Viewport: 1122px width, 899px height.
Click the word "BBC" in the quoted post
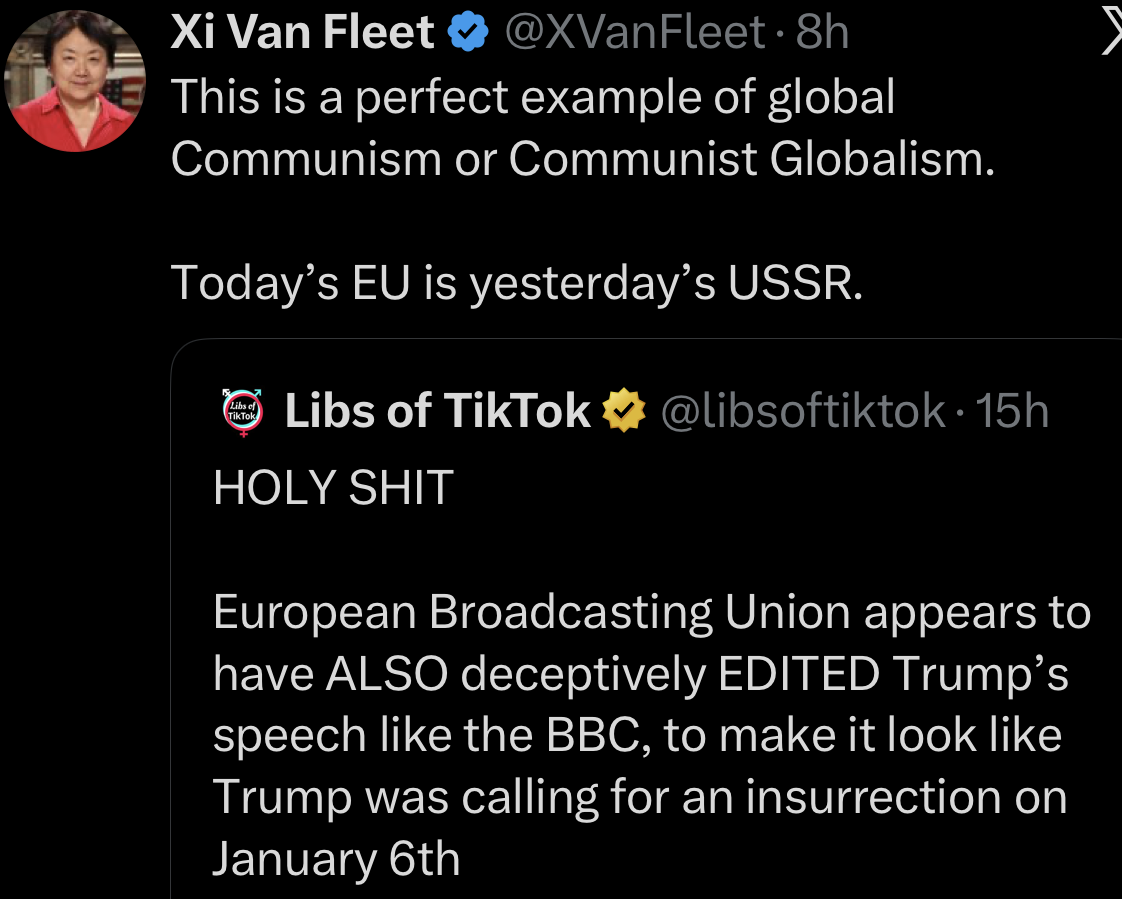point(583,736)
